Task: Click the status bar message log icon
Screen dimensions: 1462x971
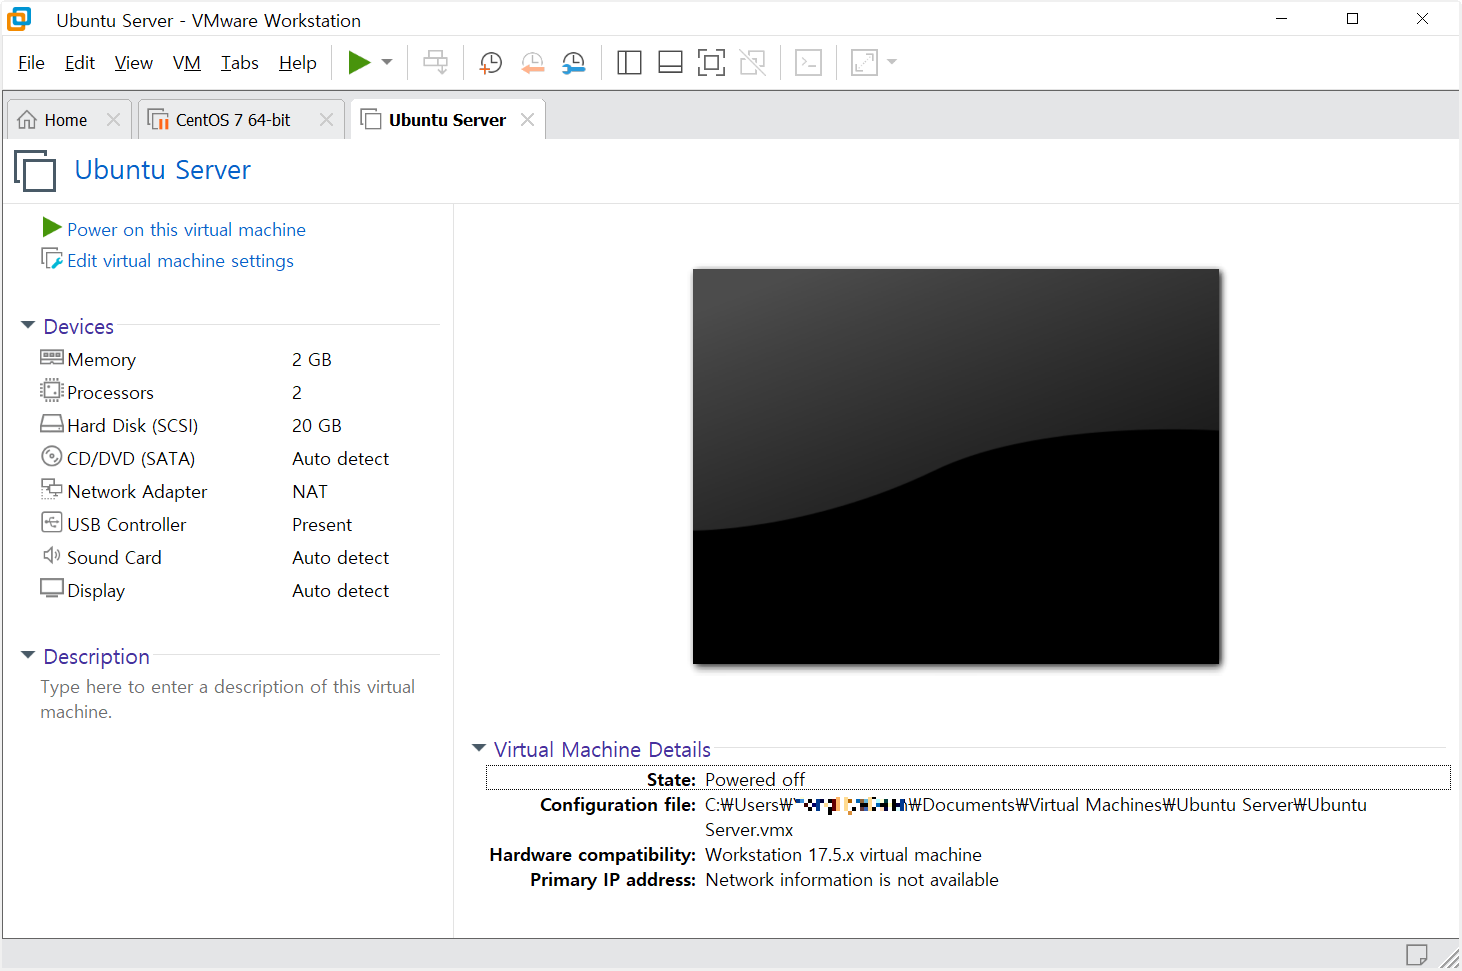Action: 1417,955
